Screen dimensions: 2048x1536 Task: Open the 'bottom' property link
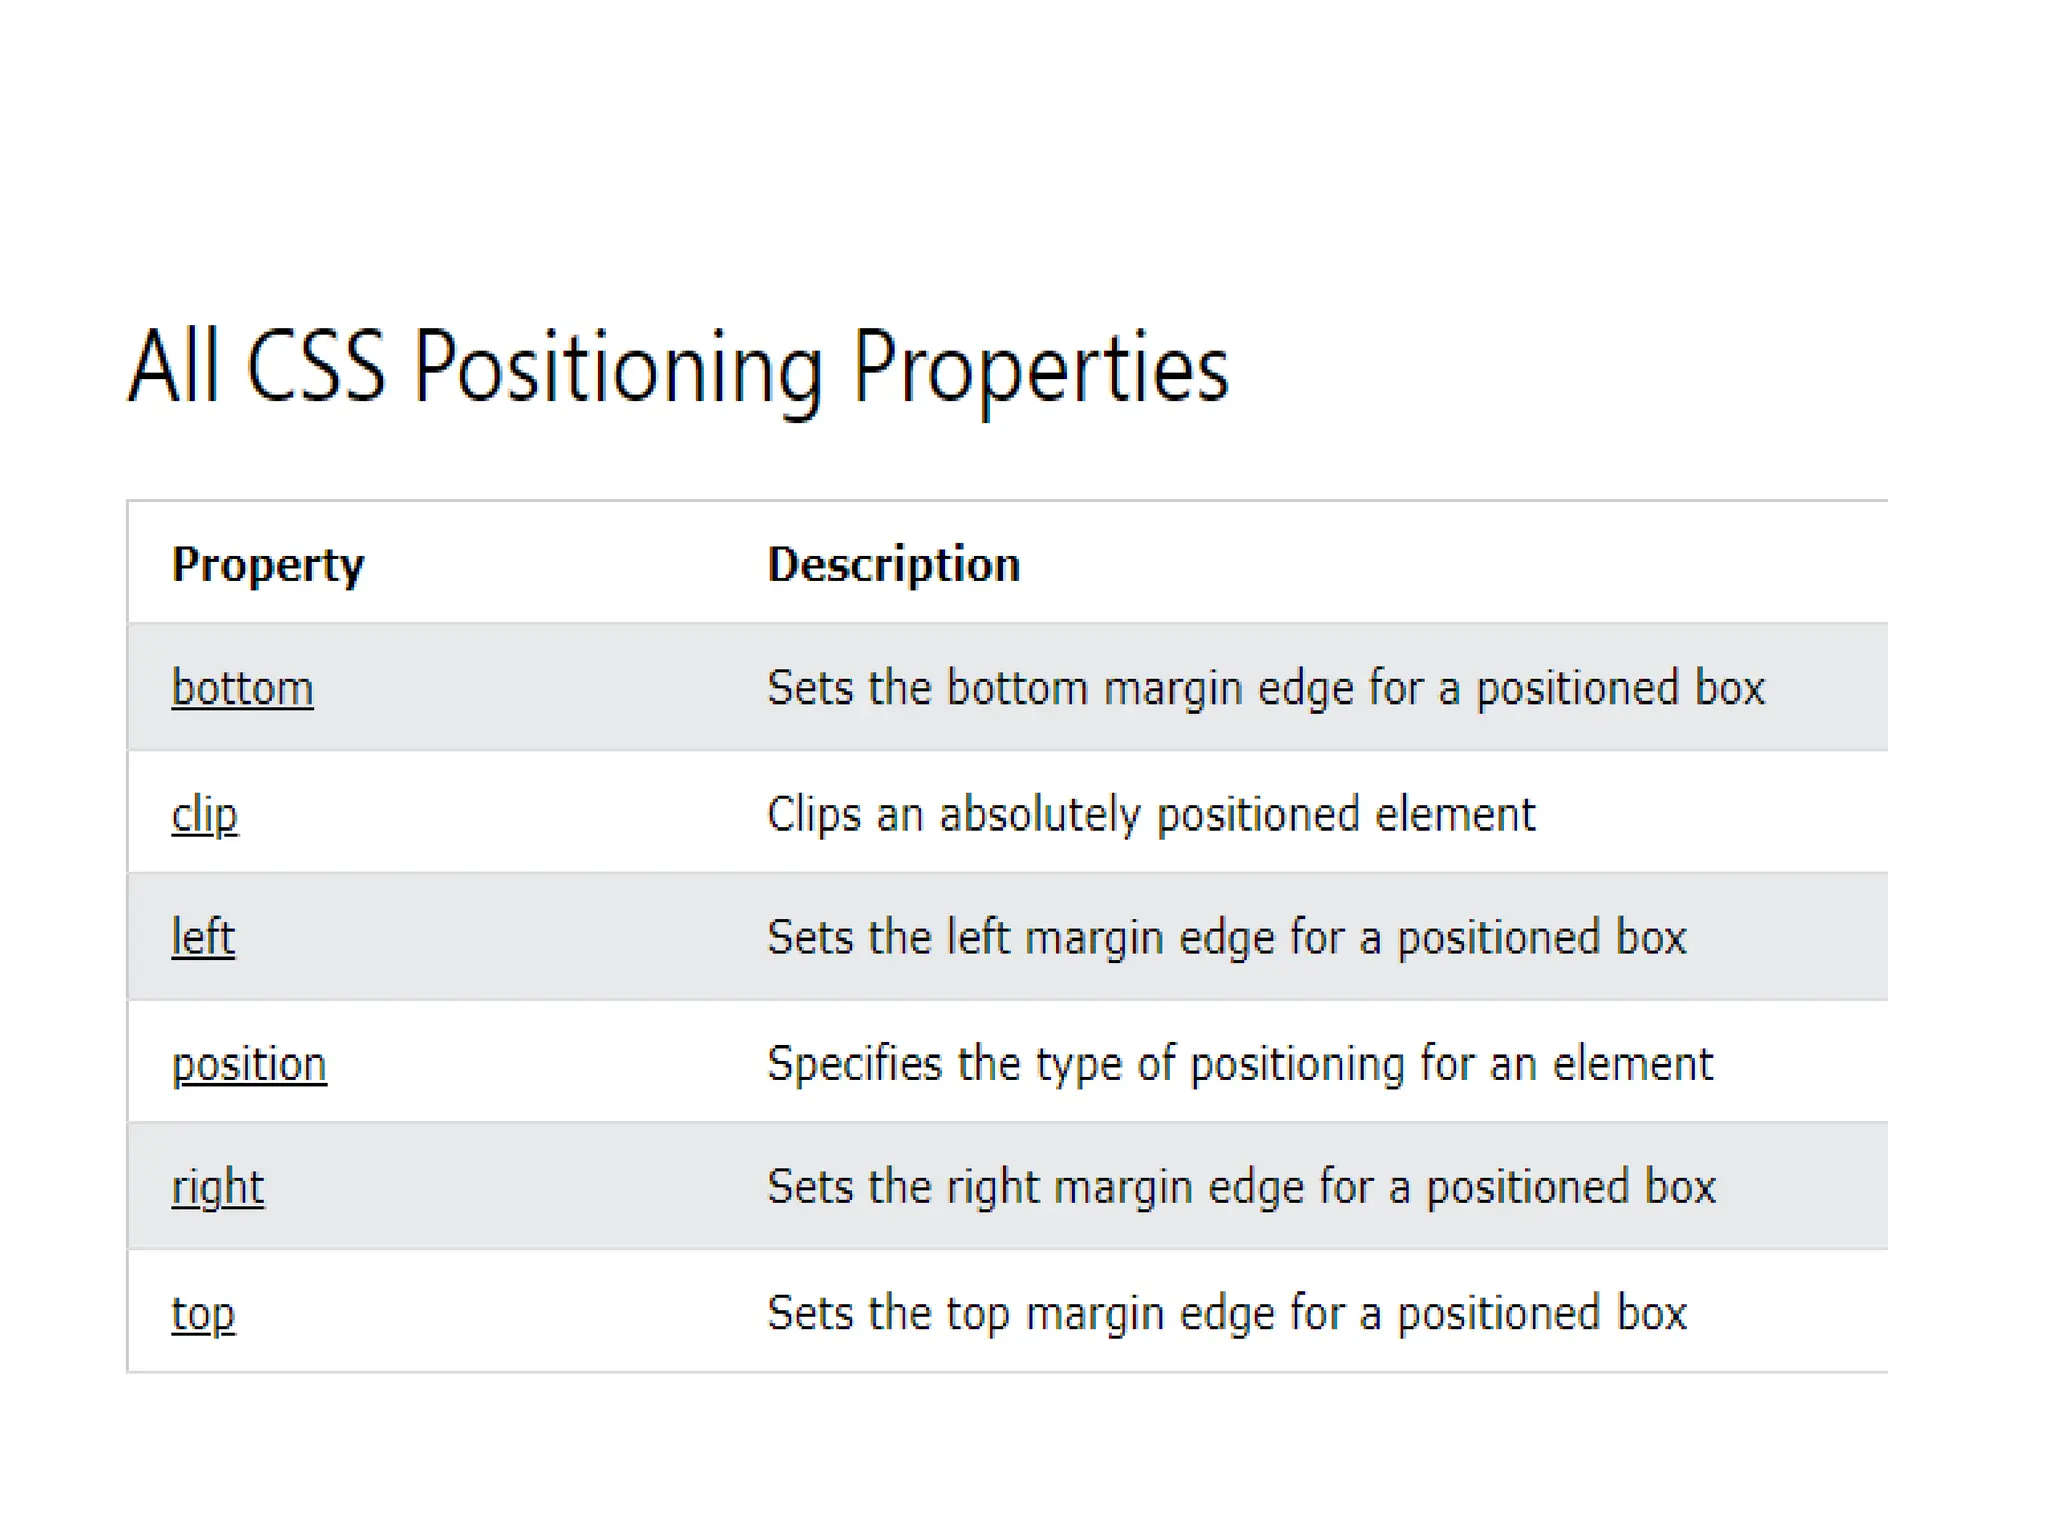pyautogui.click(x=242, y=688)
